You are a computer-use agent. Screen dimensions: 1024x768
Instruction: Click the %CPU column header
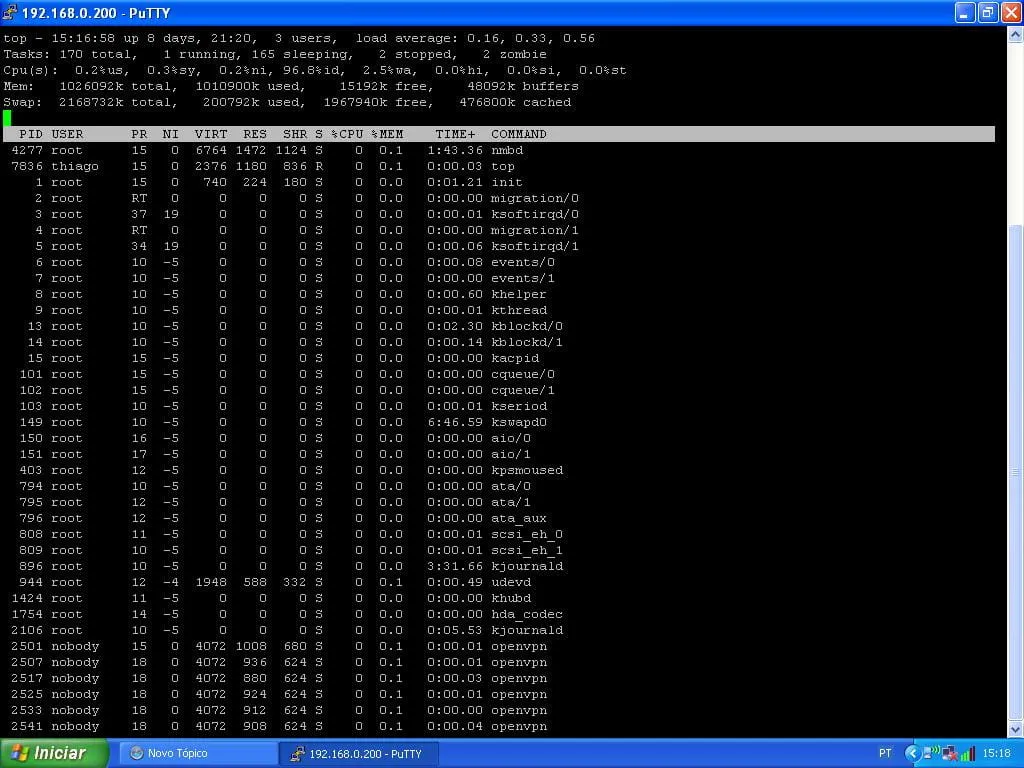[x=347, y=134]
